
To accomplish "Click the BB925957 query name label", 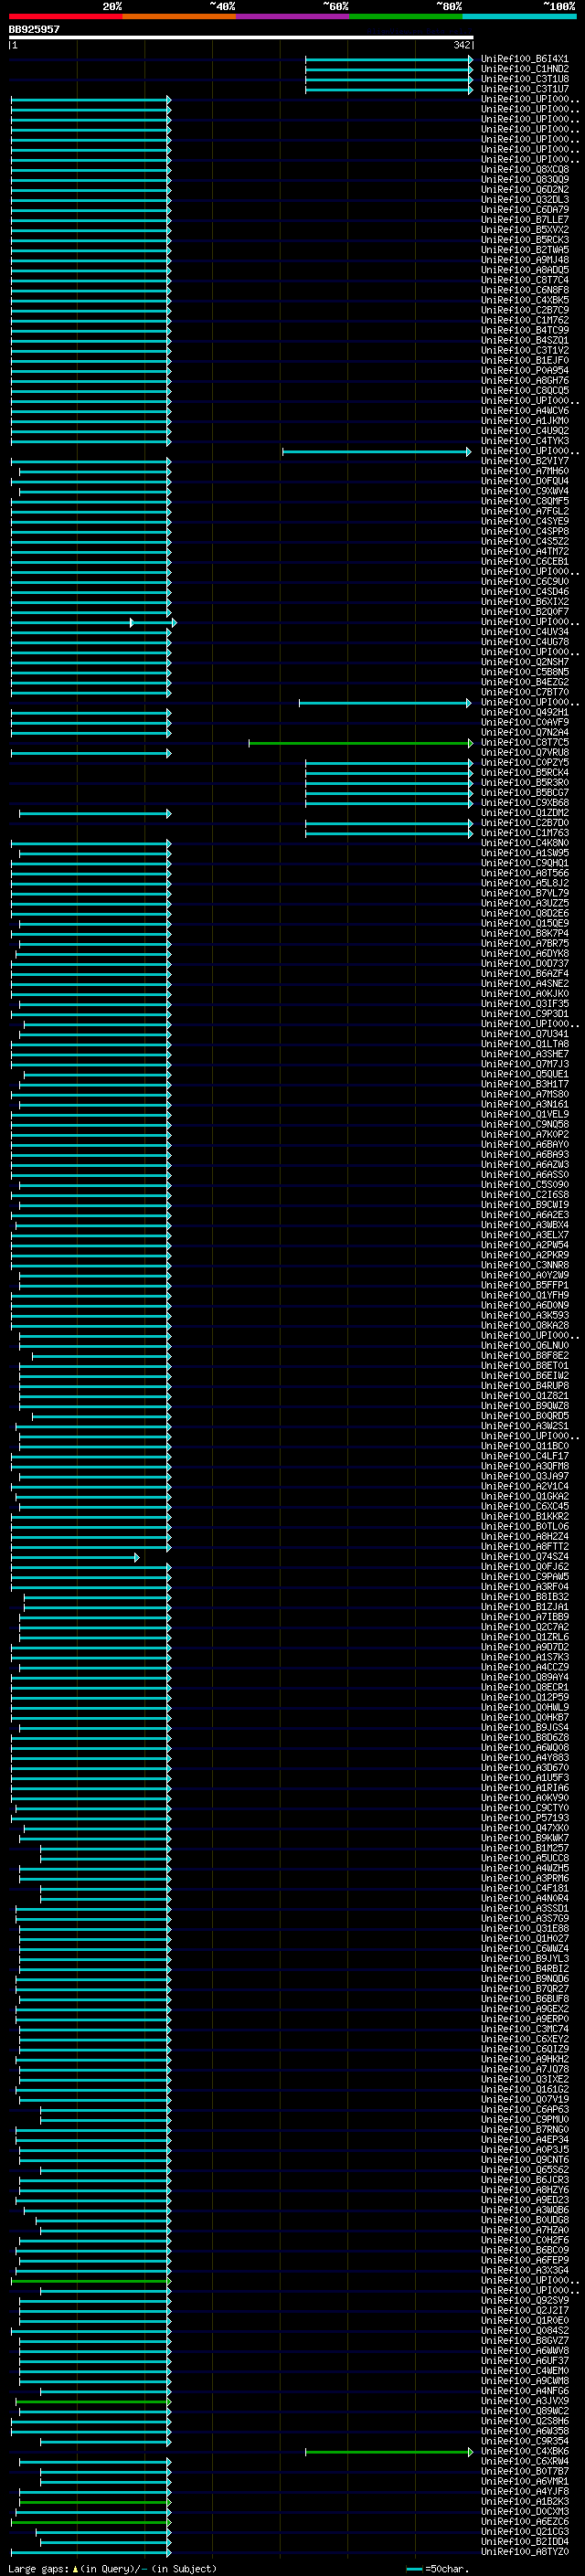I will [34, 29].
